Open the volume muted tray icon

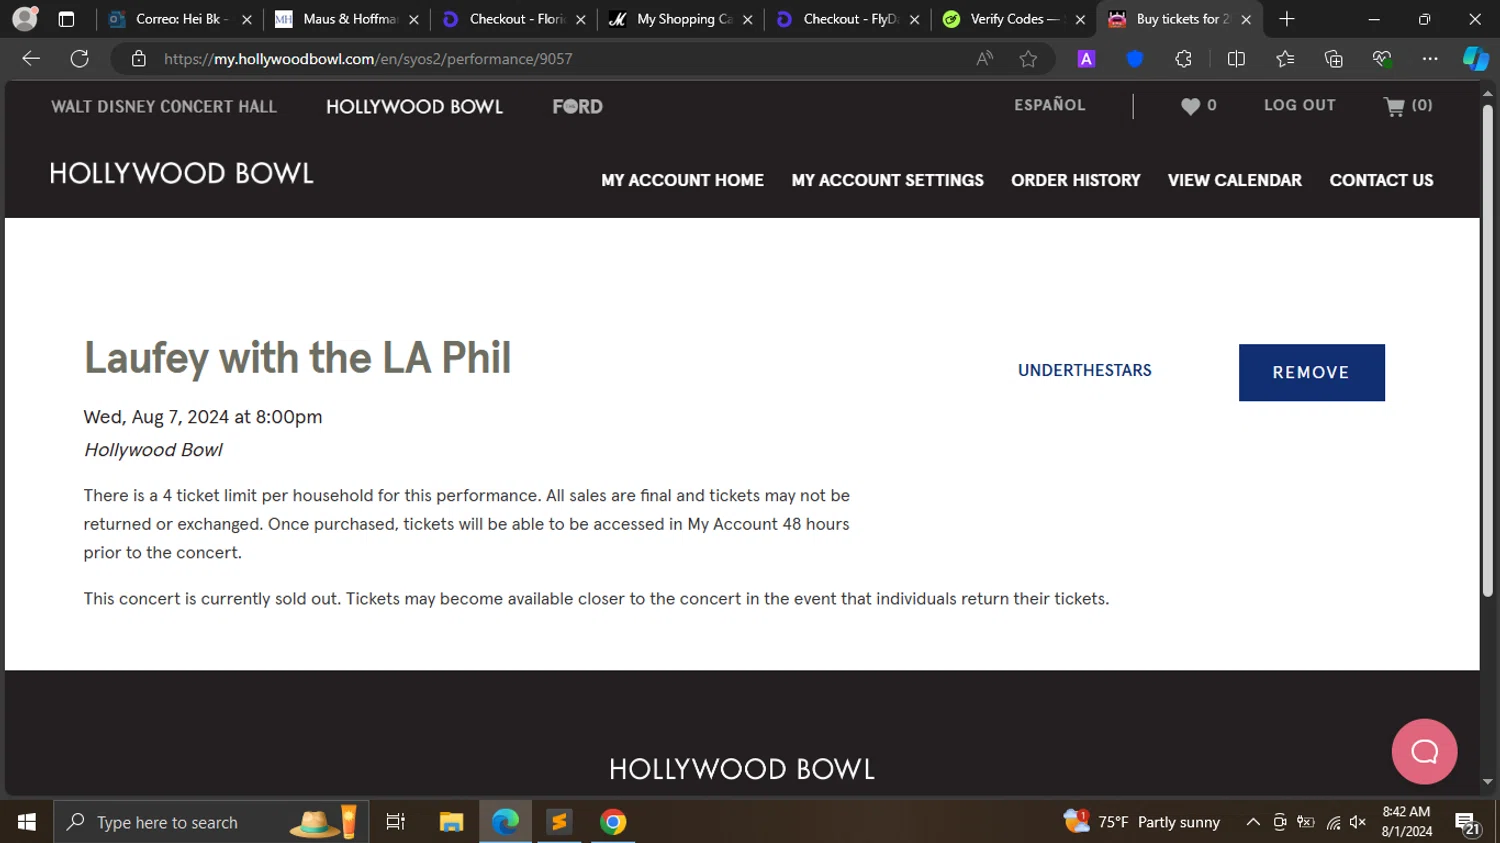tap(1357, 822)
